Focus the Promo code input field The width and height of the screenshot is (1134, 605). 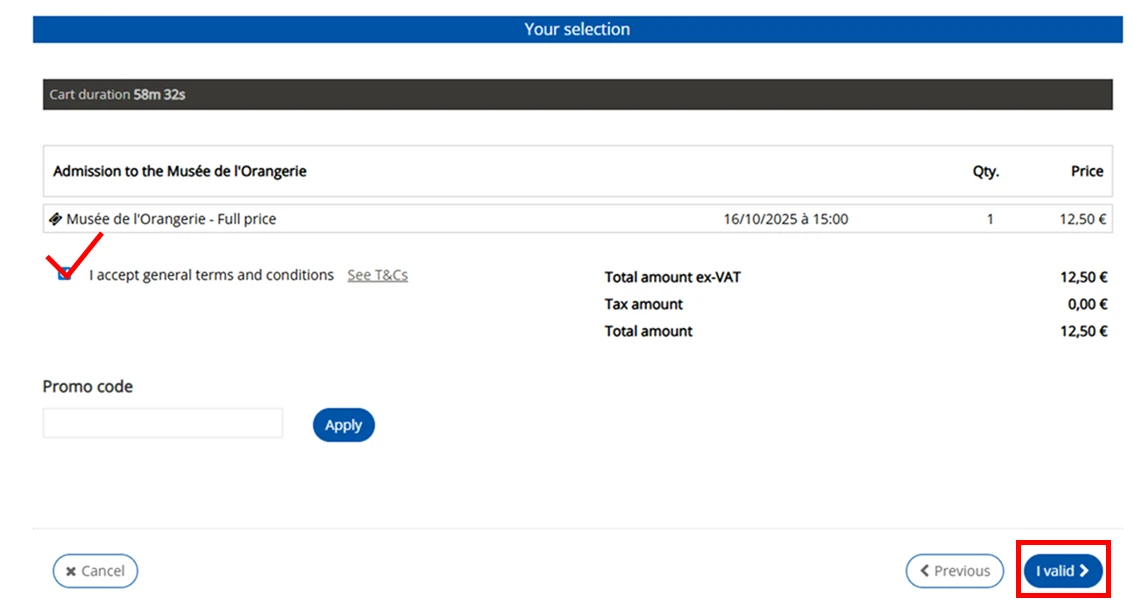pos(163,423)
